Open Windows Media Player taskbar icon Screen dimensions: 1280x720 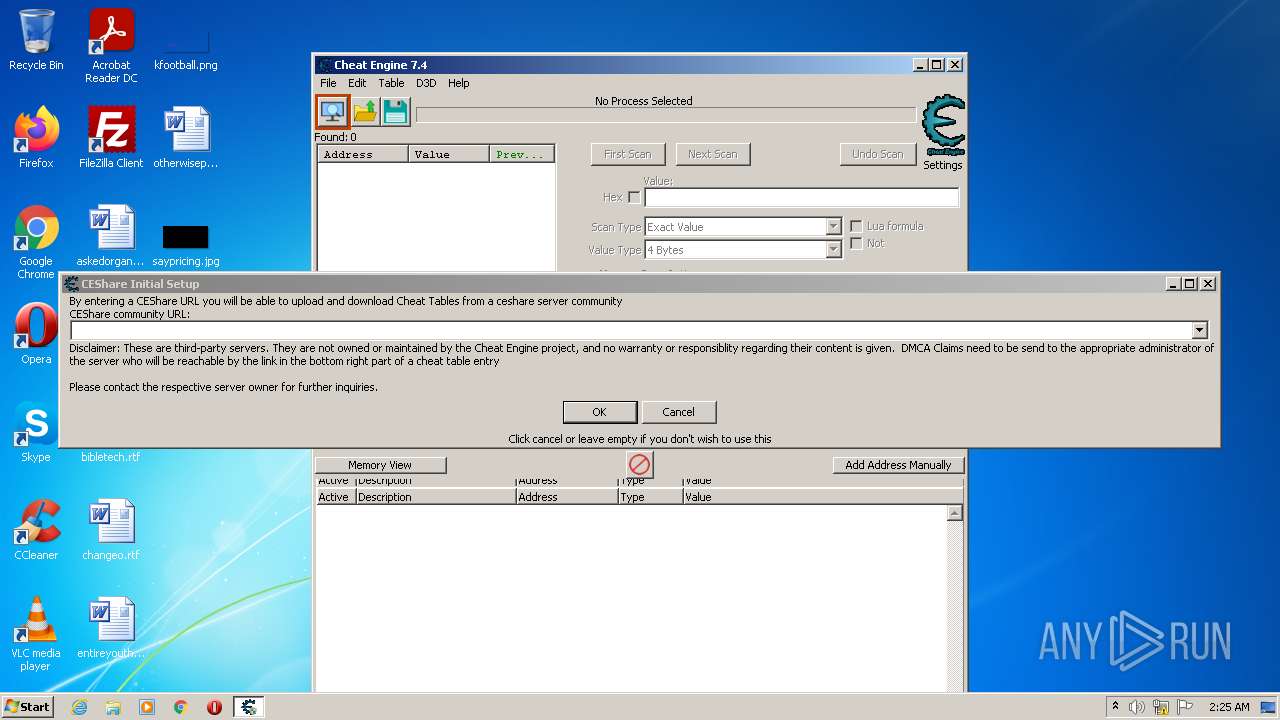tap(147, 707)
